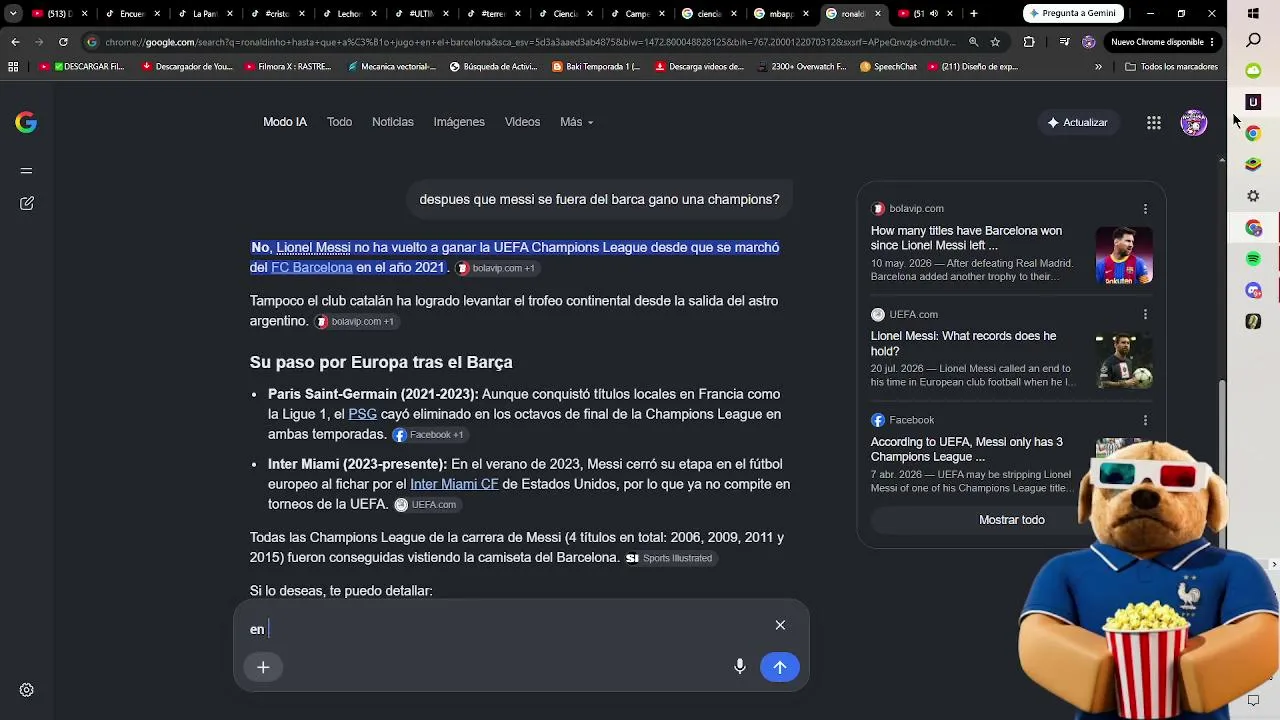Open the Chrome three-dot menu
This screenshot has height=720, width=1280.
[x=1213, y=42]
